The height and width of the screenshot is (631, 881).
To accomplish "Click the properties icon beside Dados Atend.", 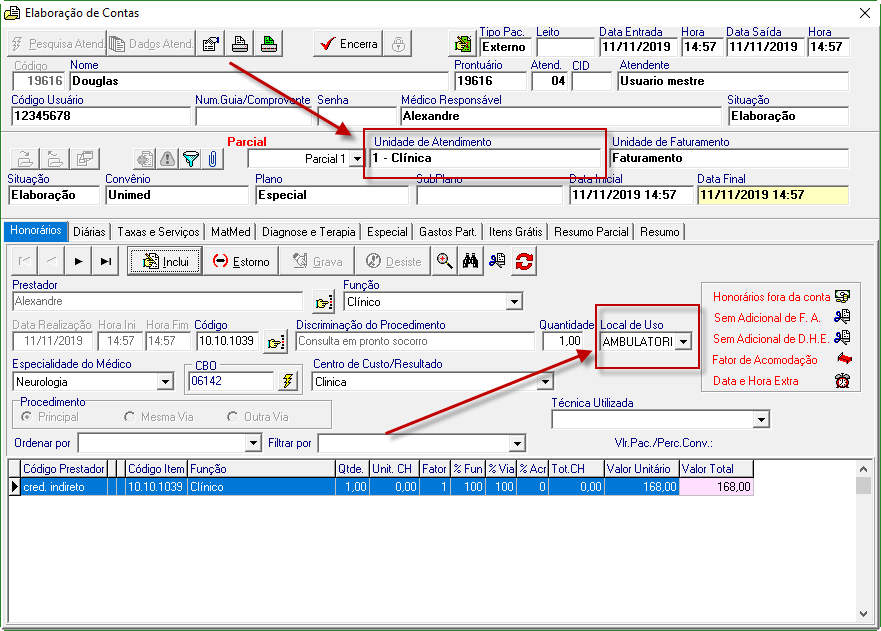I will pos(211,44).
